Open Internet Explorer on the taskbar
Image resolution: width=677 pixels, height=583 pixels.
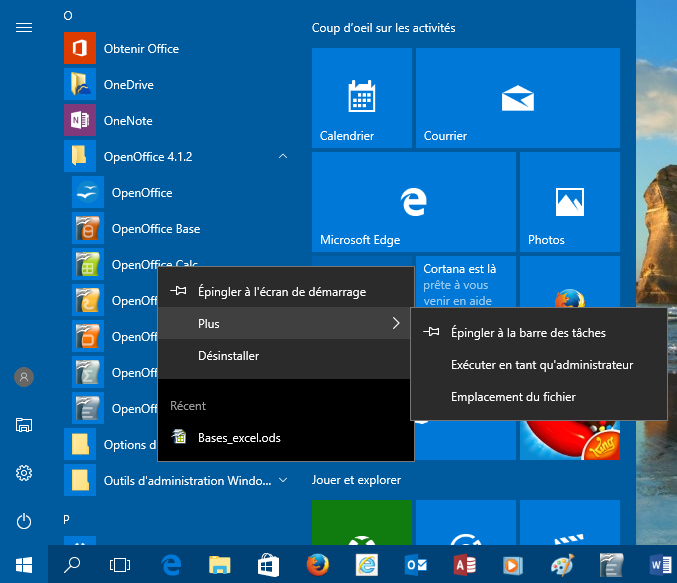pyautogui.click(x=367, y=565)
